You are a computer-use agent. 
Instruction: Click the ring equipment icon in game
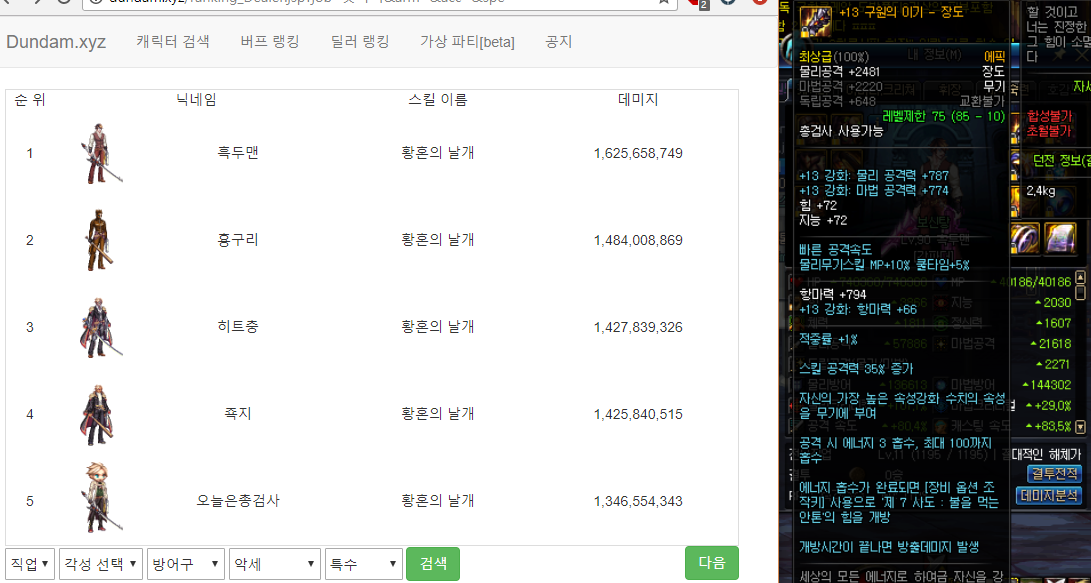coord(1025,239)
